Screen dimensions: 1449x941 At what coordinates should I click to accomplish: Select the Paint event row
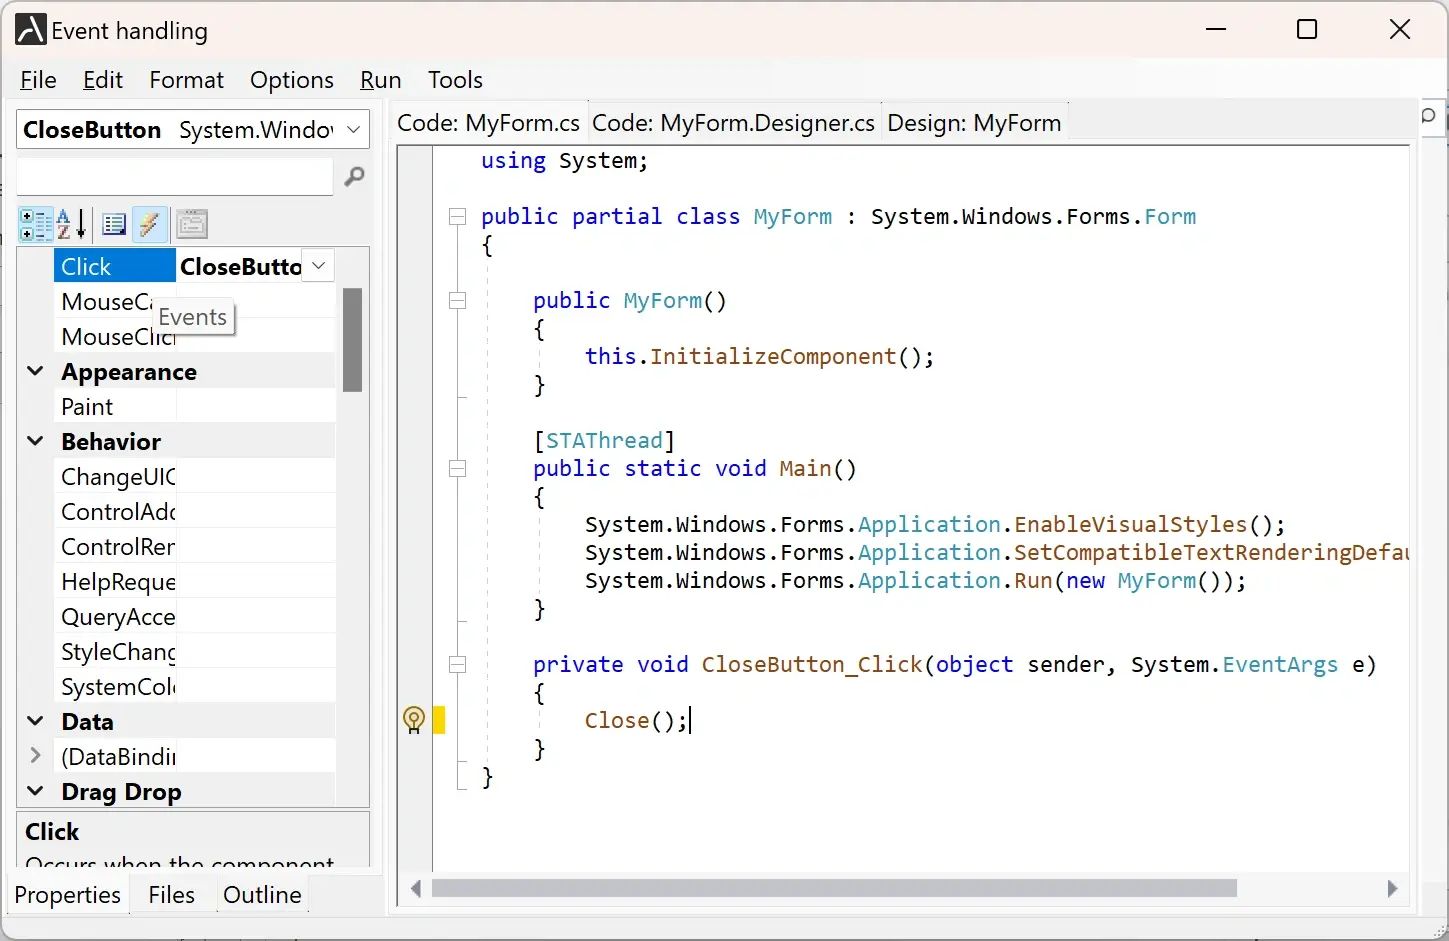88,407
